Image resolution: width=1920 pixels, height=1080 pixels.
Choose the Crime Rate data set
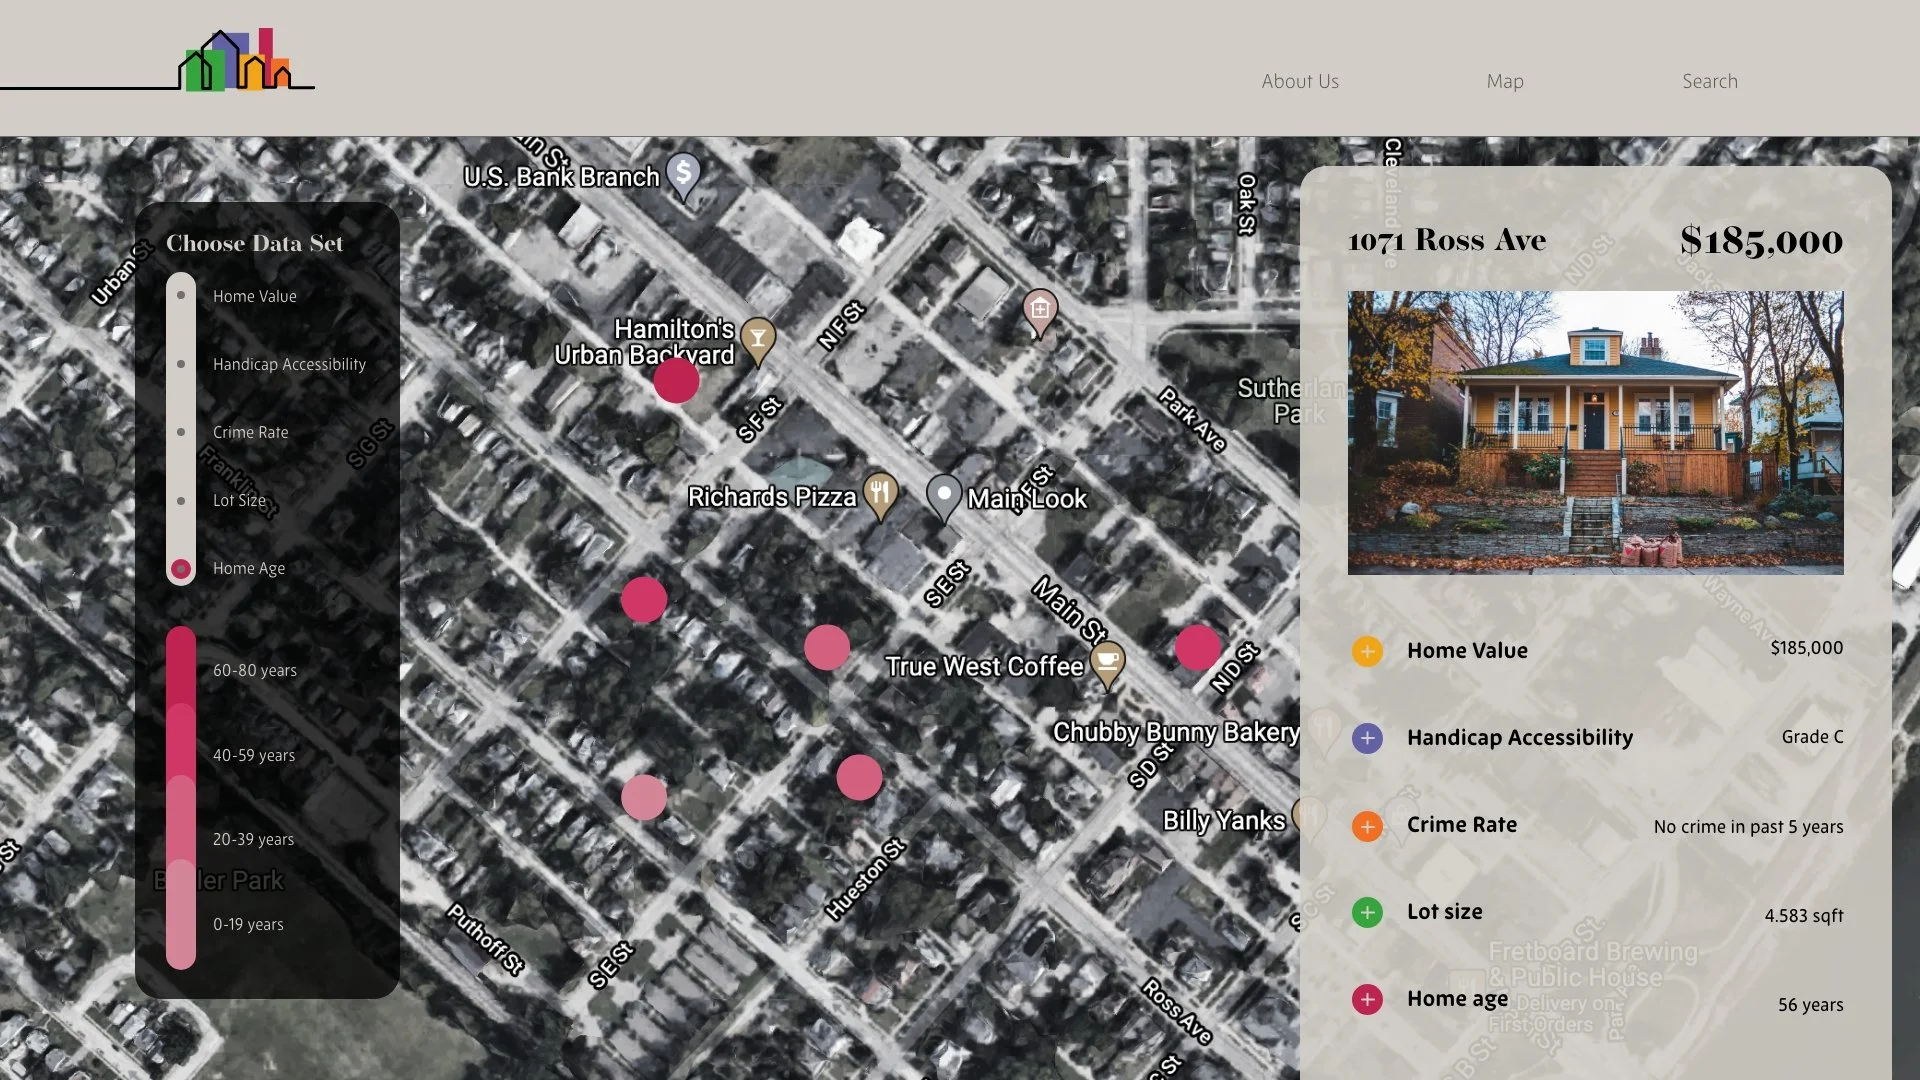[181, 432]
